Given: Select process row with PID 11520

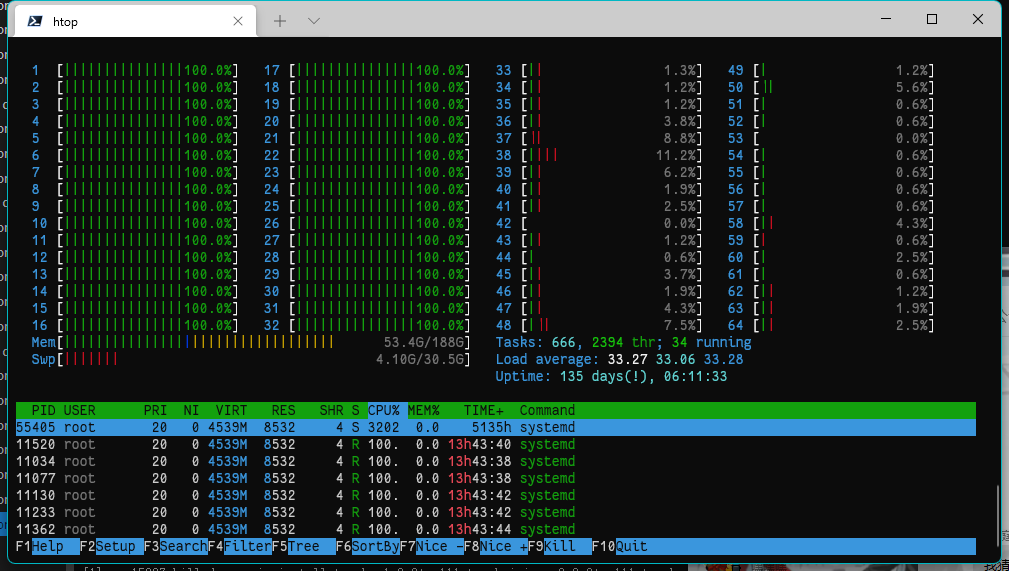Looking at the screenshot, I should 495,444.
